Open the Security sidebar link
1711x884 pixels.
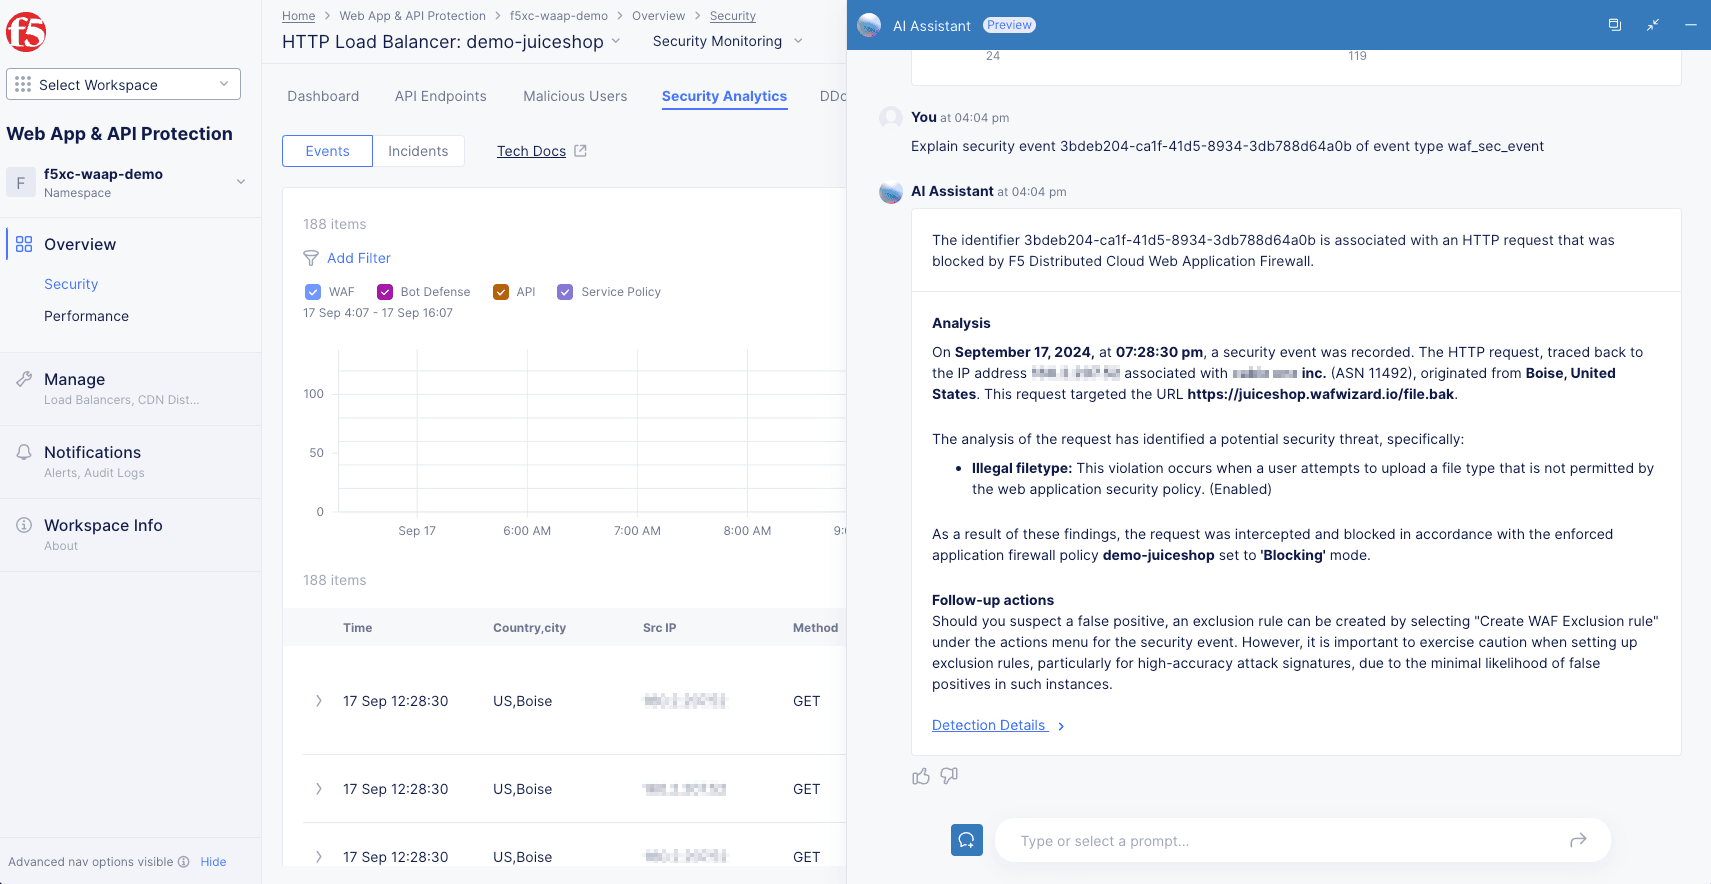click(71, 284)
